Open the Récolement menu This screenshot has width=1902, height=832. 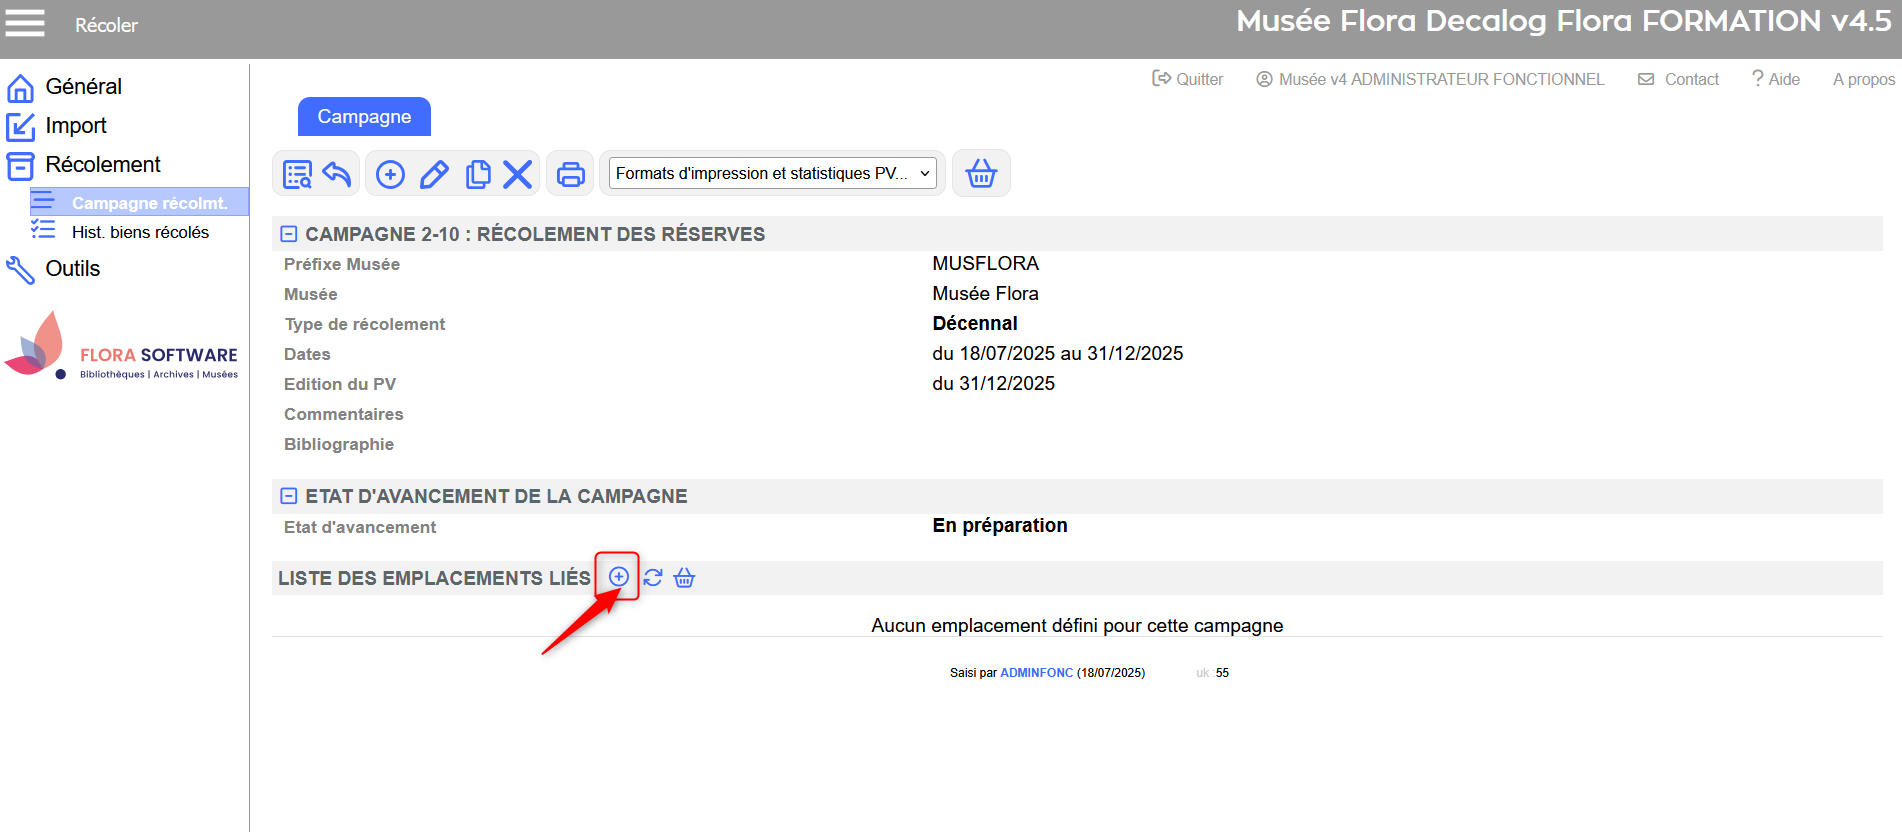pyautogui.click(x=102, y=165)
